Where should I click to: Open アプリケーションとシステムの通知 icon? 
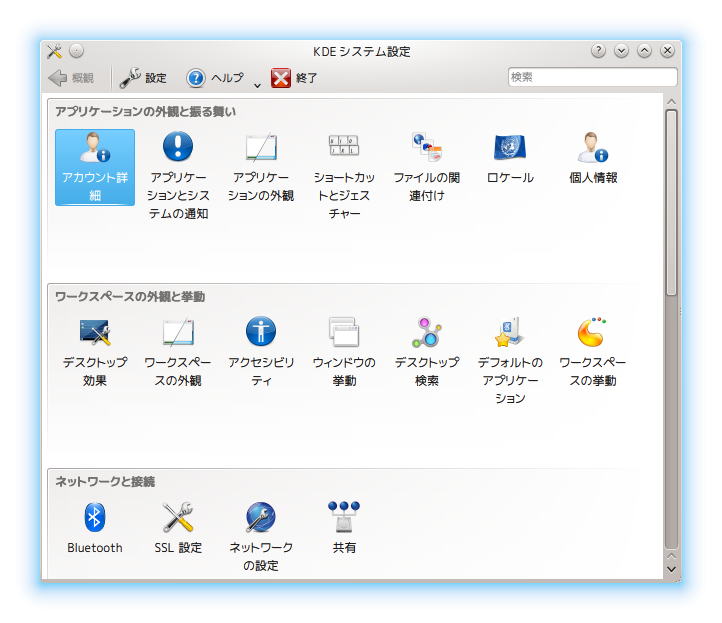pos(177,148)
